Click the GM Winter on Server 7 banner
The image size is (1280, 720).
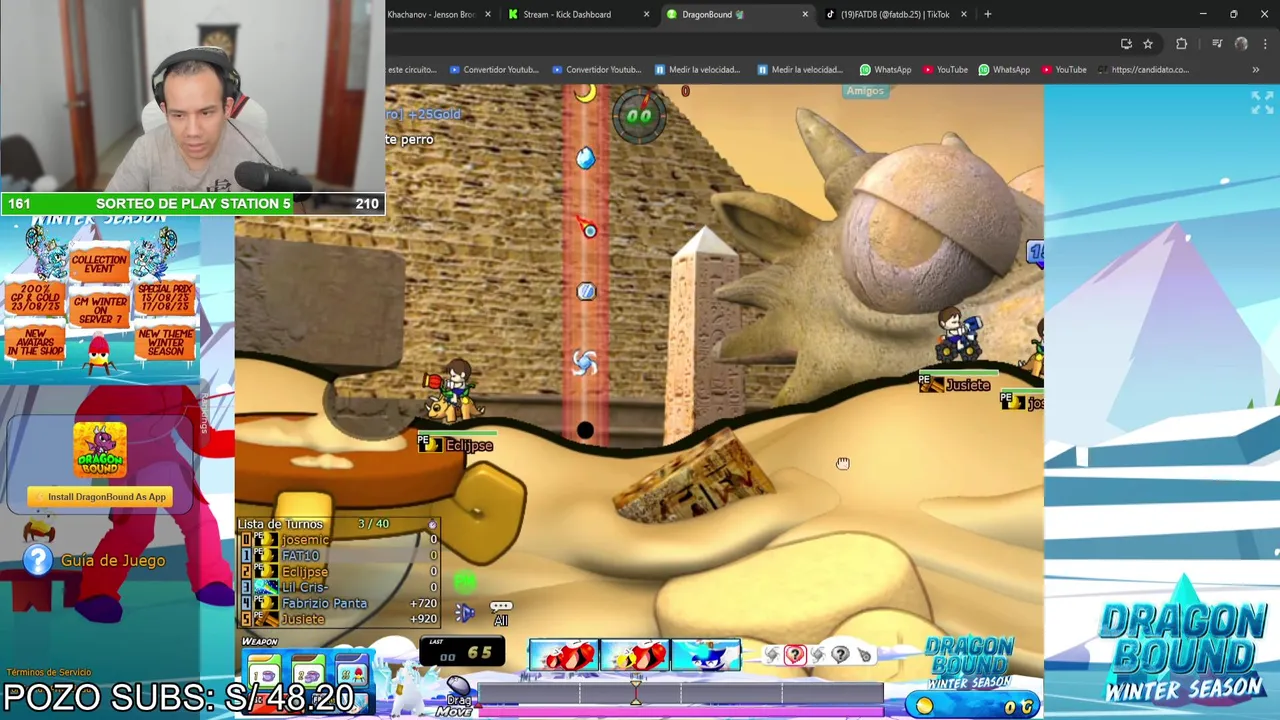pos(100,310)
